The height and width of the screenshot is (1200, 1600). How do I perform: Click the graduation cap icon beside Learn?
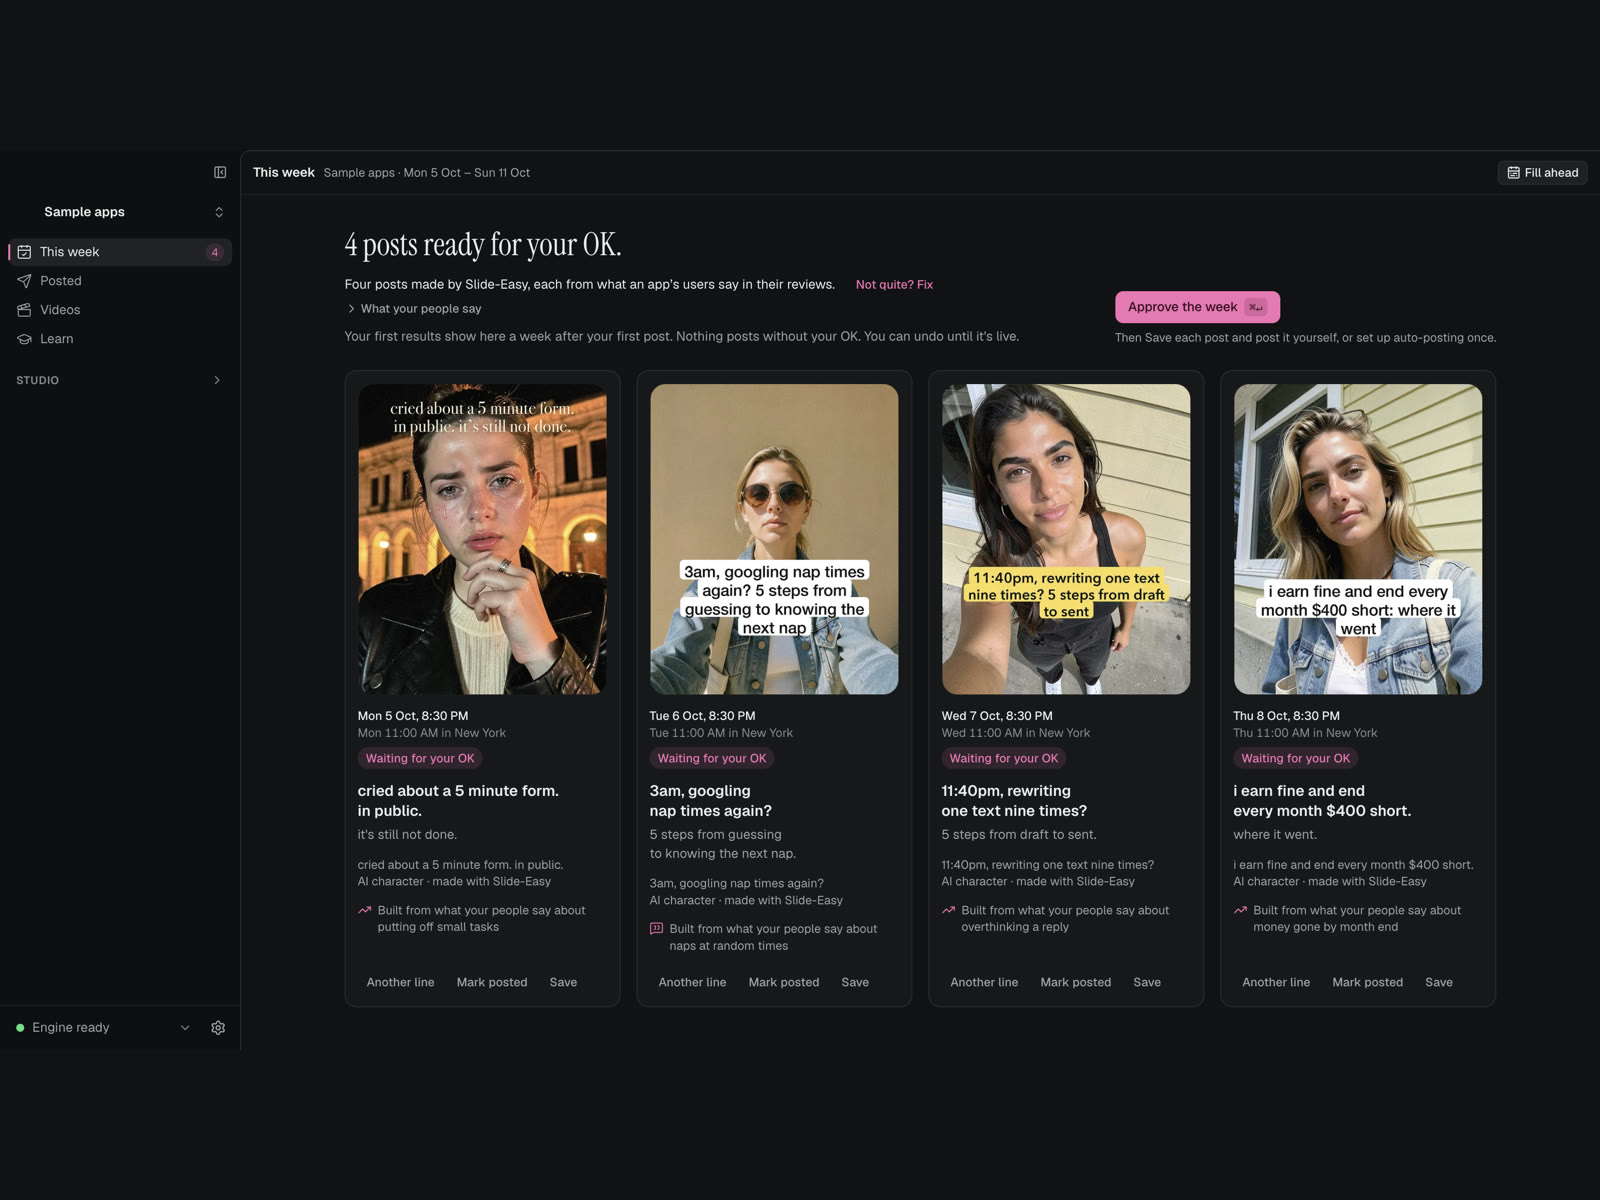tap(24, 339)
